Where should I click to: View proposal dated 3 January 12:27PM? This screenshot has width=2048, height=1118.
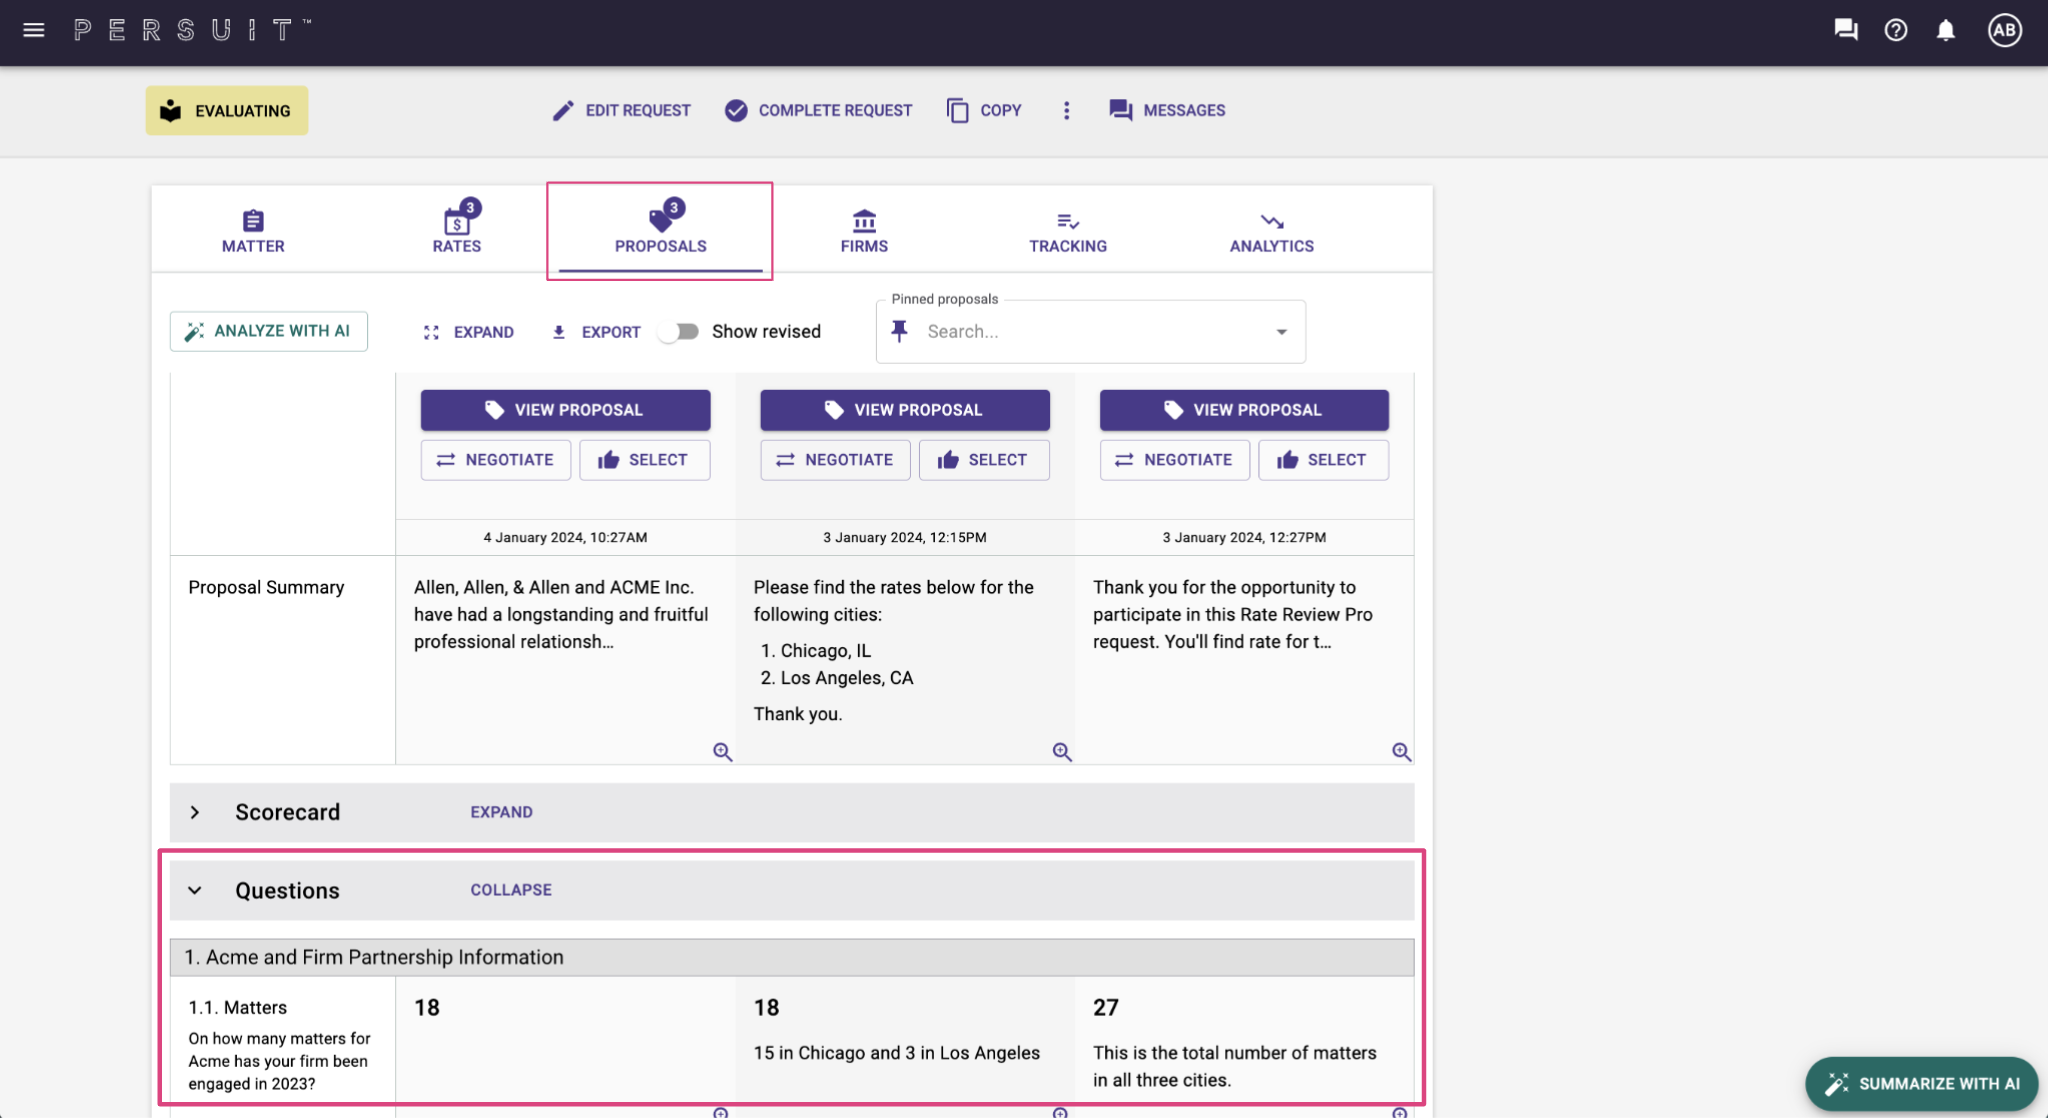(x=1244, y=410)
